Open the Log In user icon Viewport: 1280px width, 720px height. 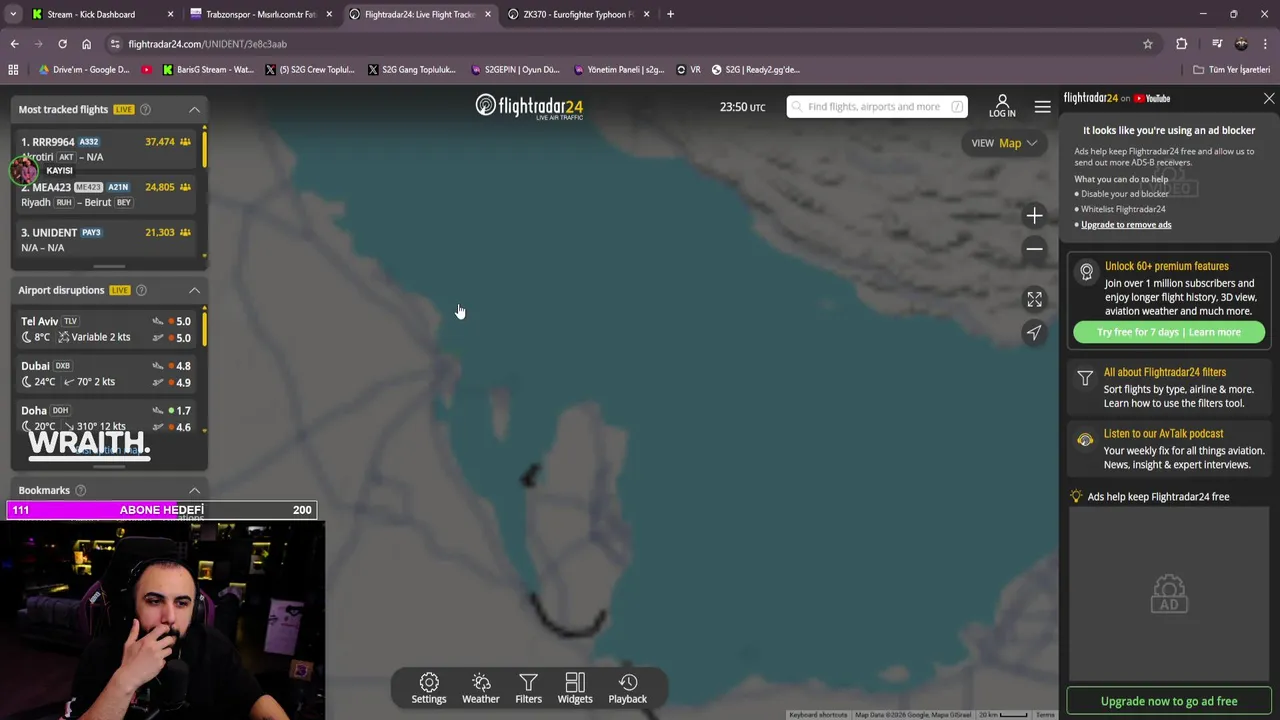click(1002, 106)
